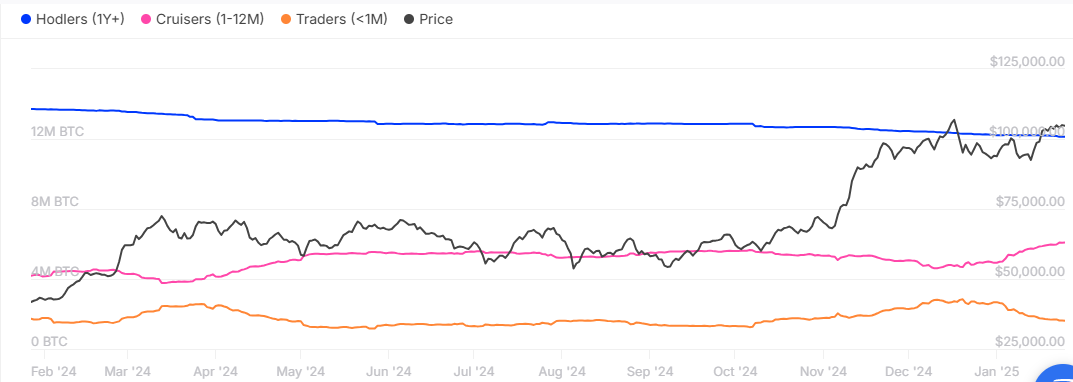1073x382 pixels.
Task: Toggle the Cruisers (1-12M) legend series
Action: (x=203, y=19)
